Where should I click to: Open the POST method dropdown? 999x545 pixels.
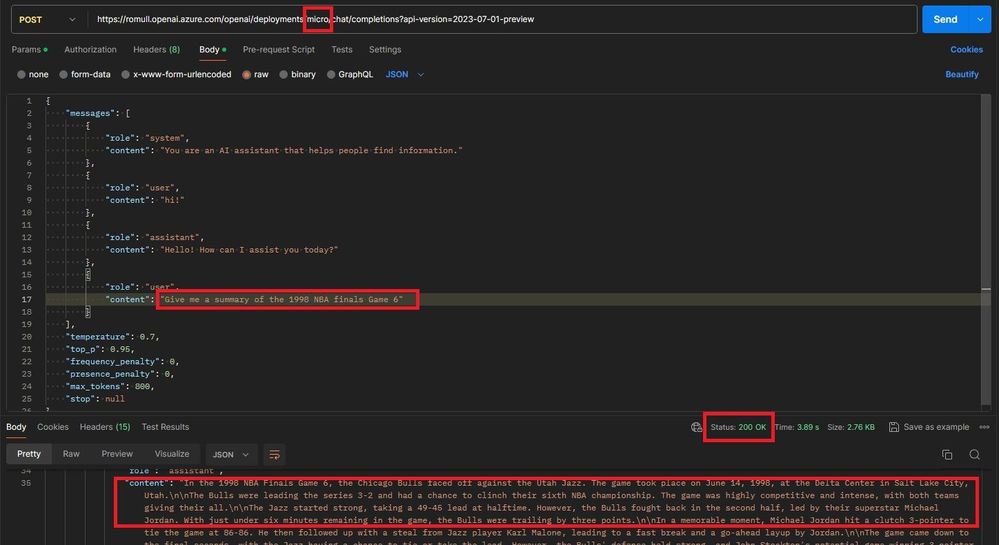coord(47,20)
